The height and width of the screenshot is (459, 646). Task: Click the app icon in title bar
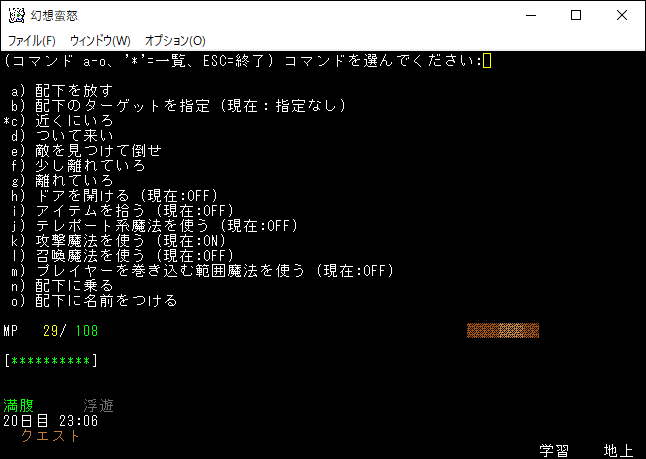click(15, 15)
